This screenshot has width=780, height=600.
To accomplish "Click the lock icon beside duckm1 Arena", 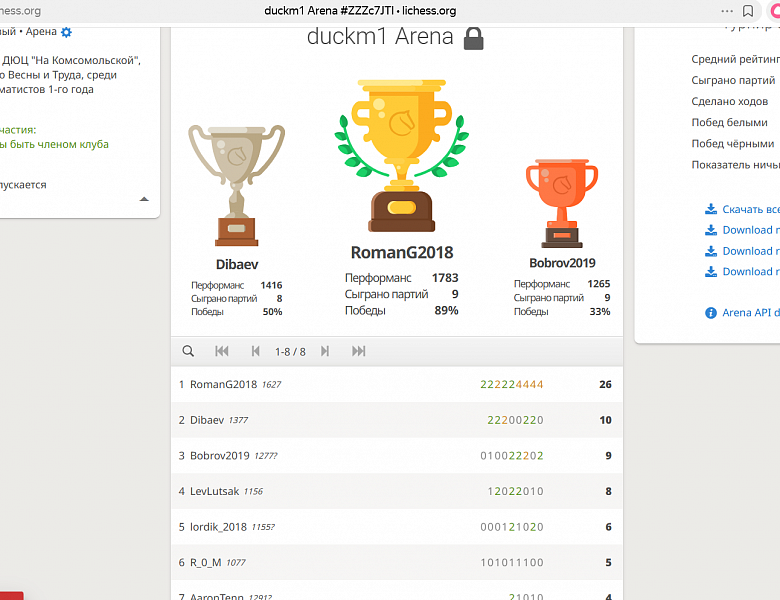I will pos(474,38).
